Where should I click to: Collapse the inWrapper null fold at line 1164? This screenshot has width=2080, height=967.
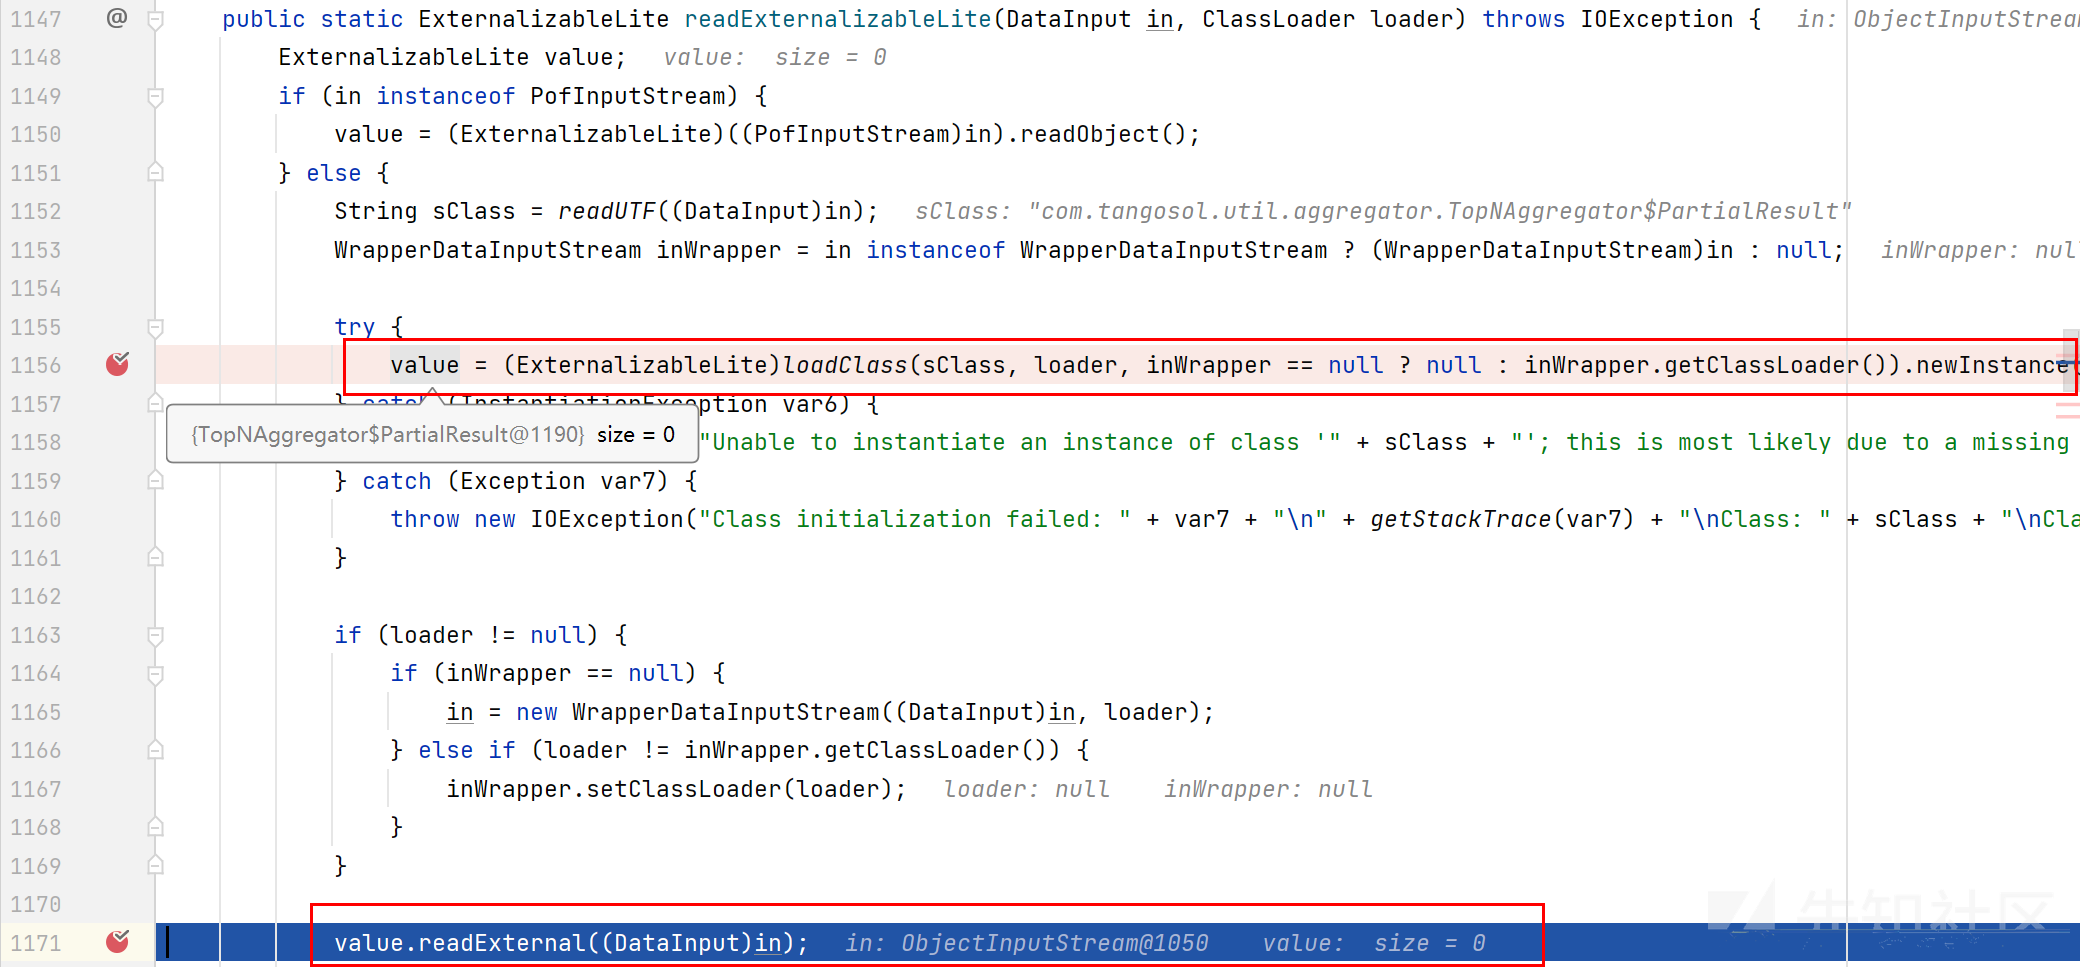[155, 674]
